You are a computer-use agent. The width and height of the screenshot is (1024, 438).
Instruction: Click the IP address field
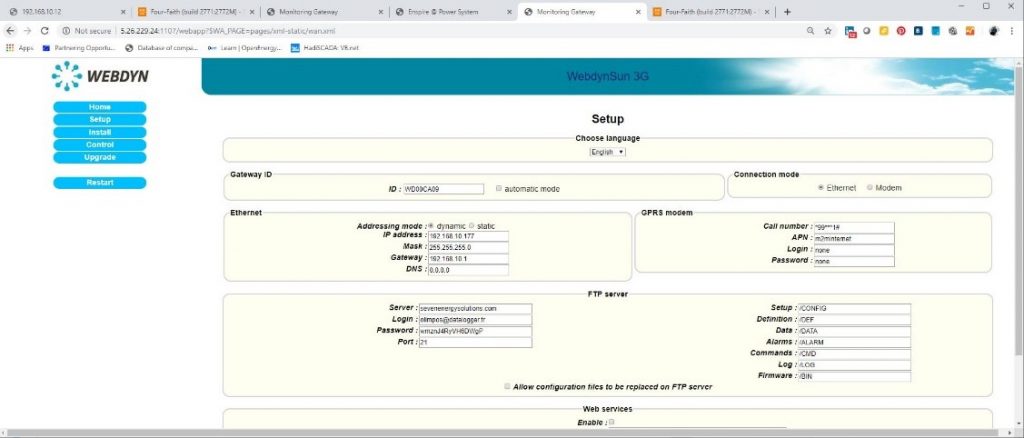tap(468, 236)
